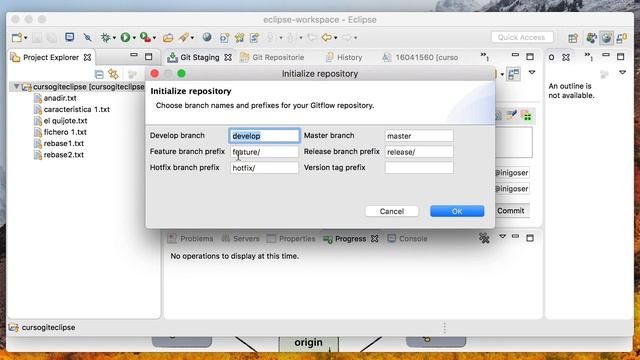
Task: Open the Console icon in the top toolbar
Action: (70, 37)
